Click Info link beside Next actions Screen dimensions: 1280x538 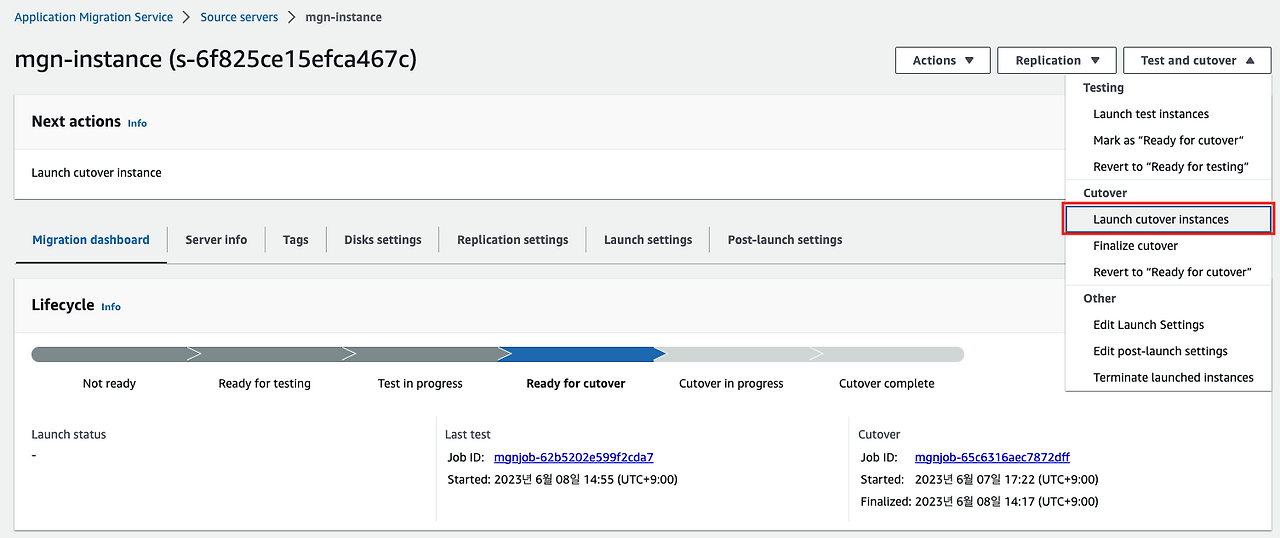(x=137, y=123)
